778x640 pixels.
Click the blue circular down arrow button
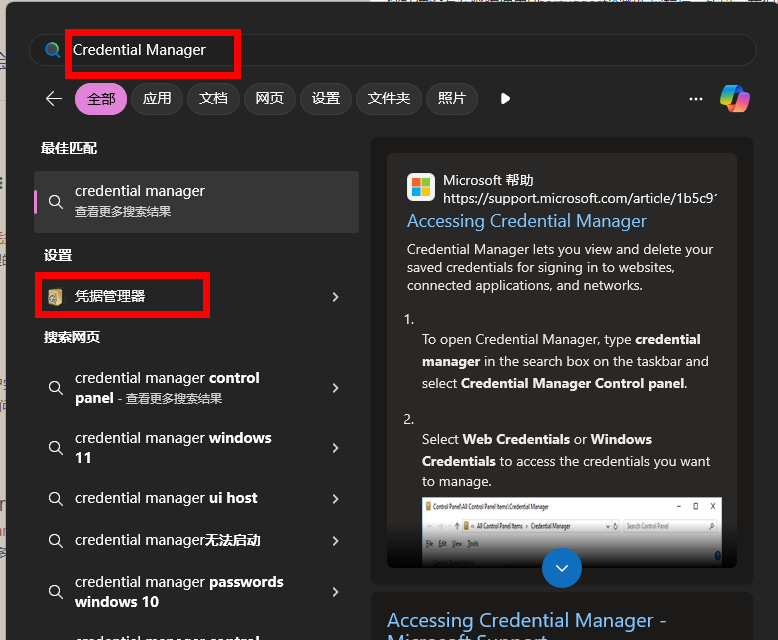[x=561, y=568]
